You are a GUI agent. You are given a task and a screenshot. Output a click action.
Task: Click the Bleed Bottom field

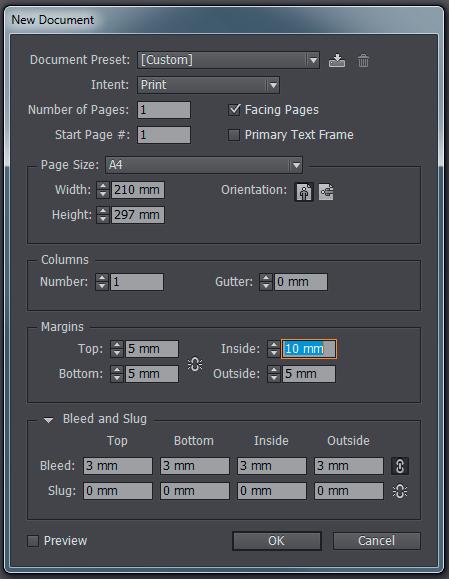point(195,466)
